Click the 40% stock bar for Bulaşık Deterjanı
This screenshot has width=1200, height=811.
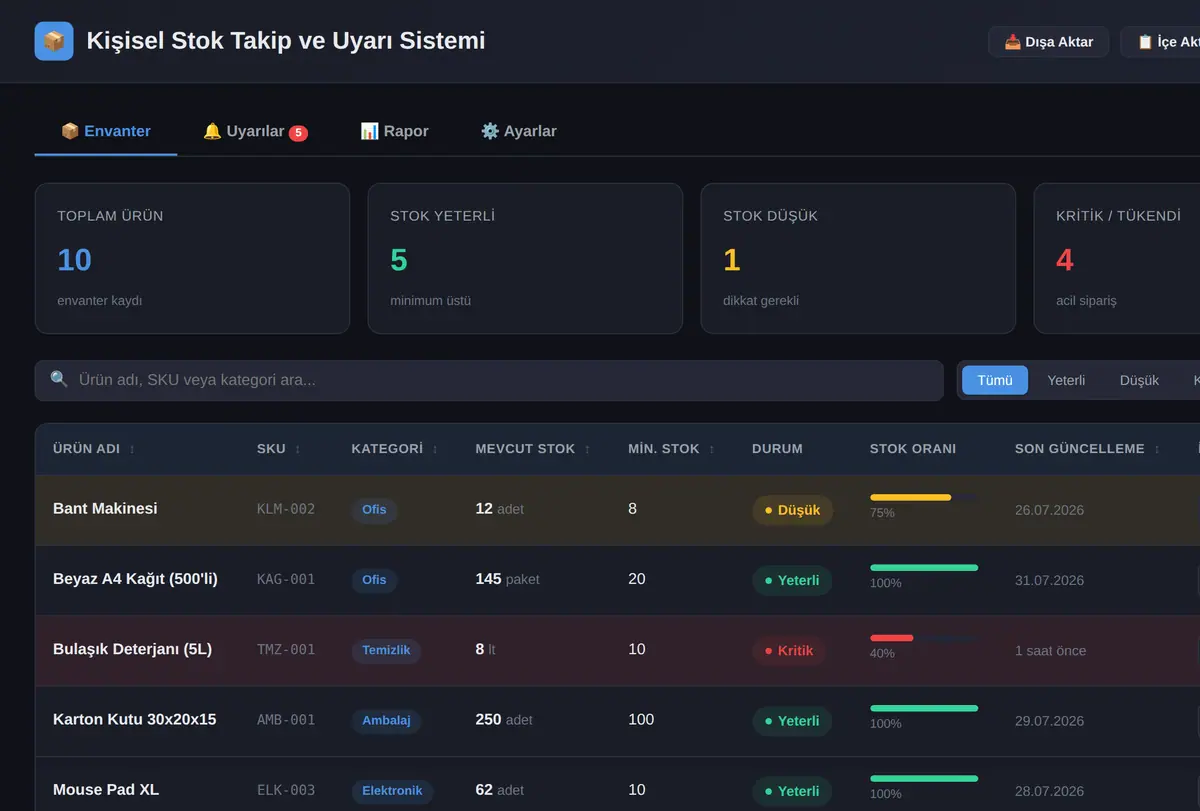[x=924, y=637]
